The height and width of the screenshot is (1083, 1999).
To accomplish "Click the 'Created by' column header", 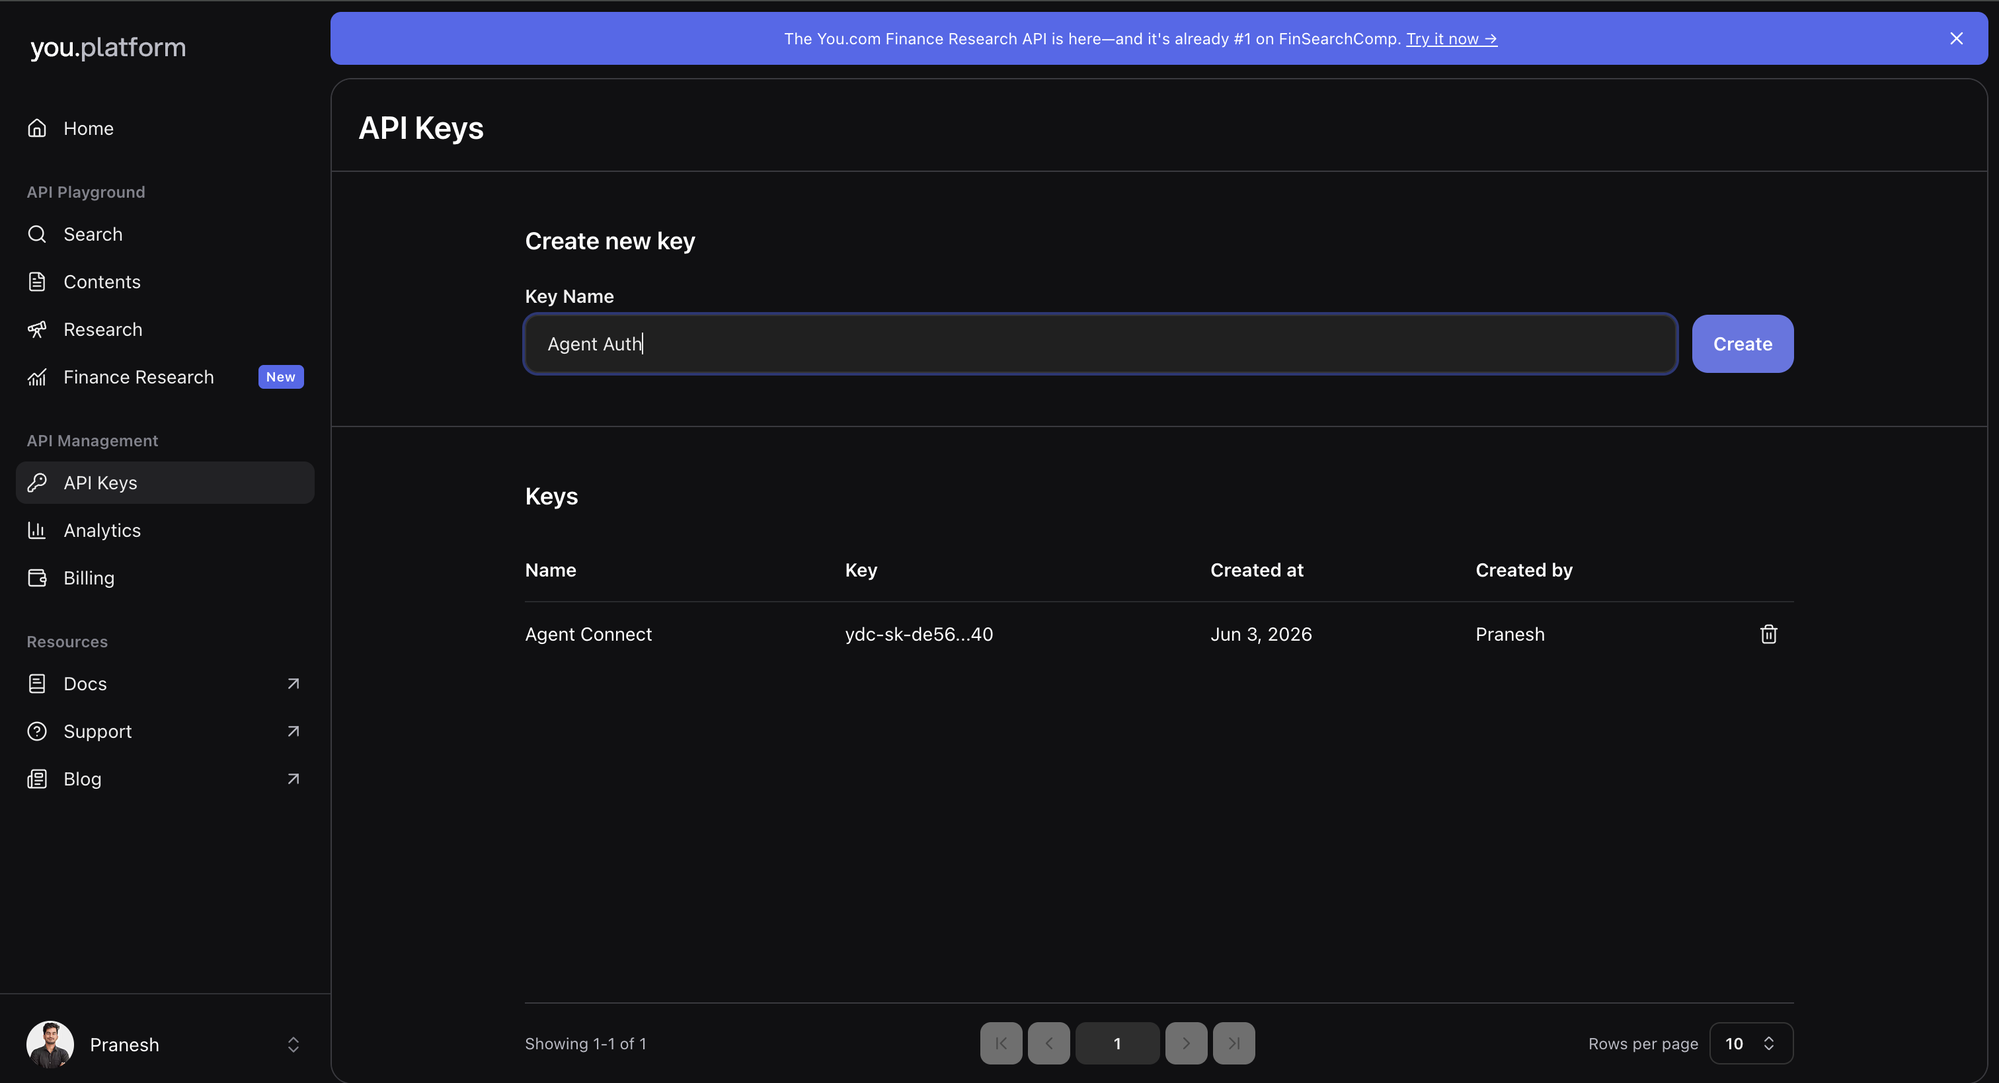I will (x=1524, y=570).
